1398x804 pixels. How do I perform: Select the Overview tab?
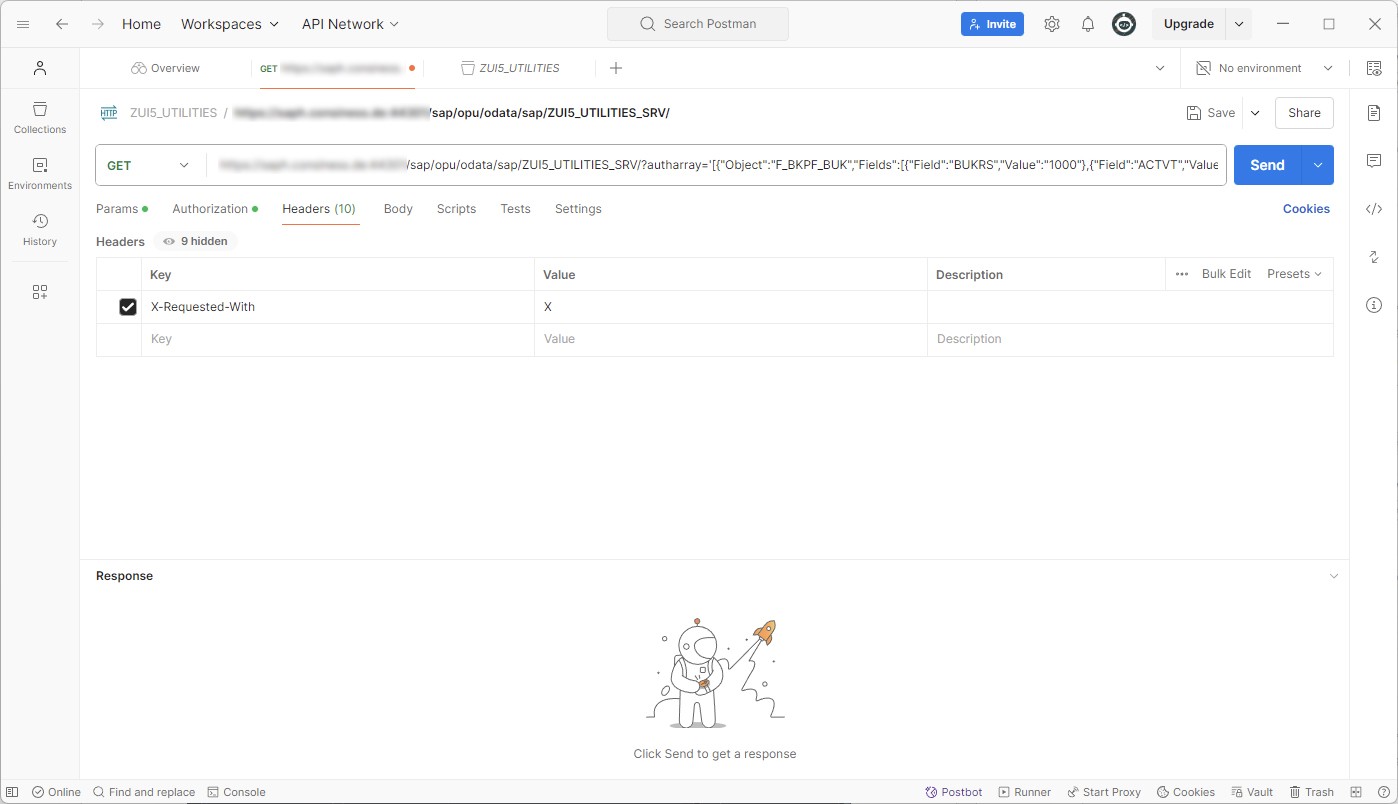(165, 68)
